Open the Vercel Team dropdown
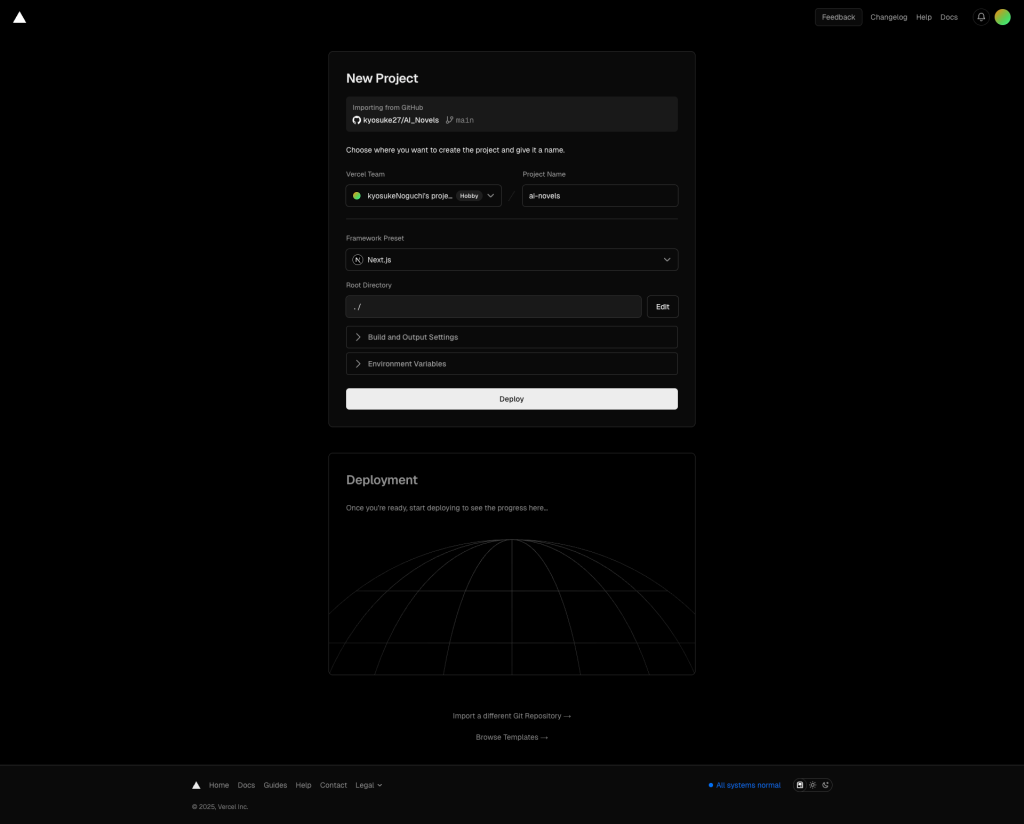The height and width of the screenshot is (824, 1024). click(423, 196)
